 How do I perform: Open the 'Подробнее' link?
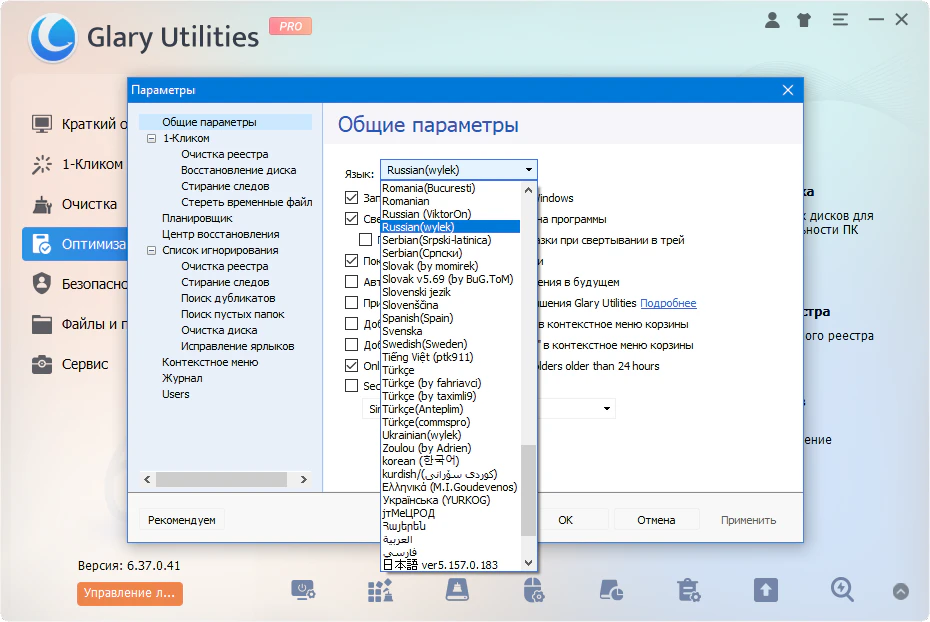pos(668,303)
